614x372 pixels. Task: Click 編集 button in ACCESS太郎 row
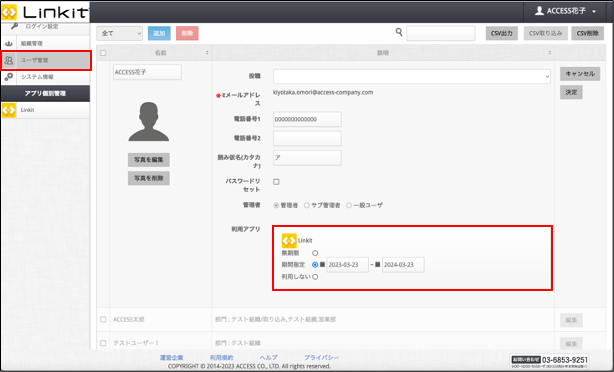click(x=571, y=320)
